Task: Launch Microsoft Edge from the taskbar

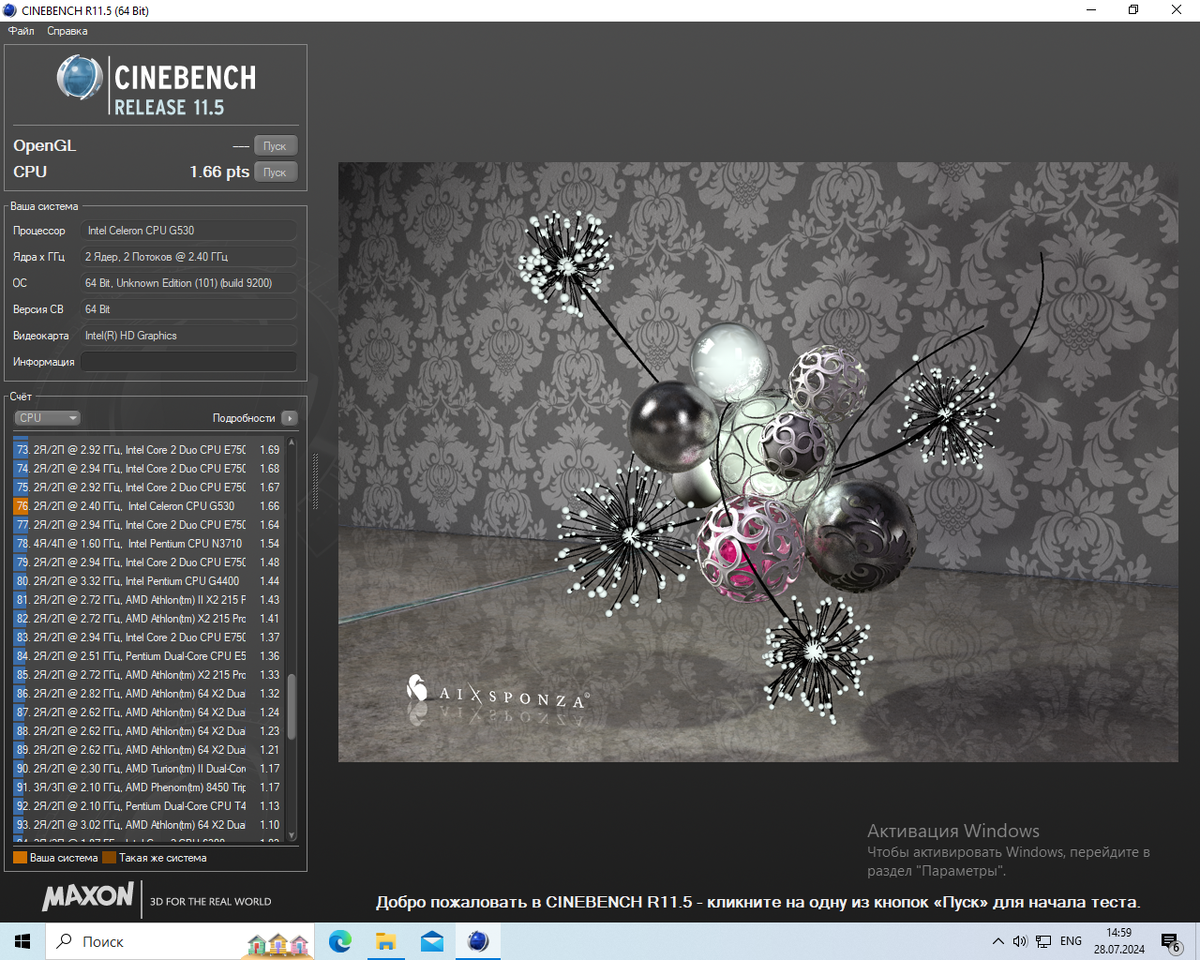Action: pyautogui.click(x=340, y=941)
